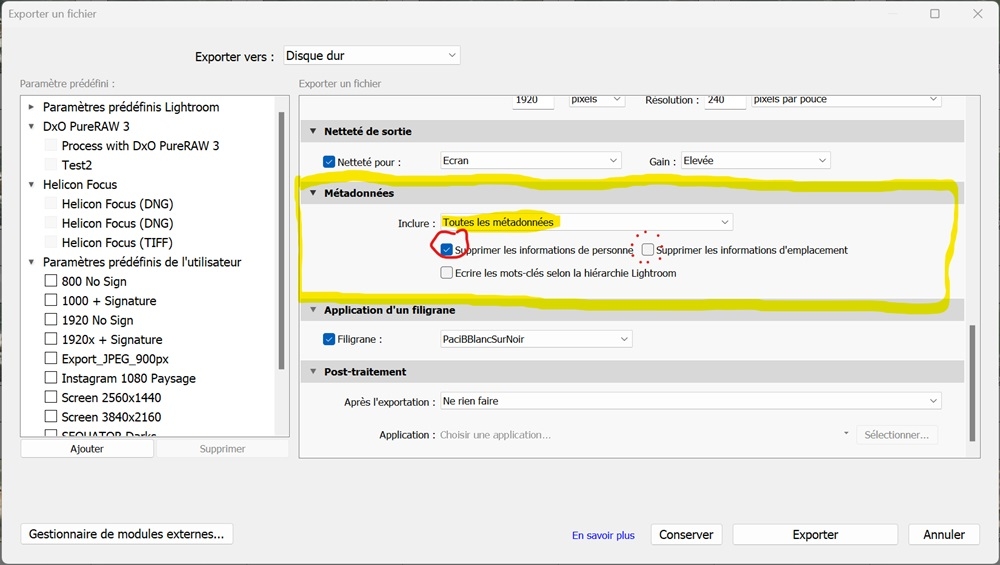This screenshot has height=565, width=1000.
Task: Open the 'Exporter vers' Disque dur dropdown
Action: tap(371, 55)
